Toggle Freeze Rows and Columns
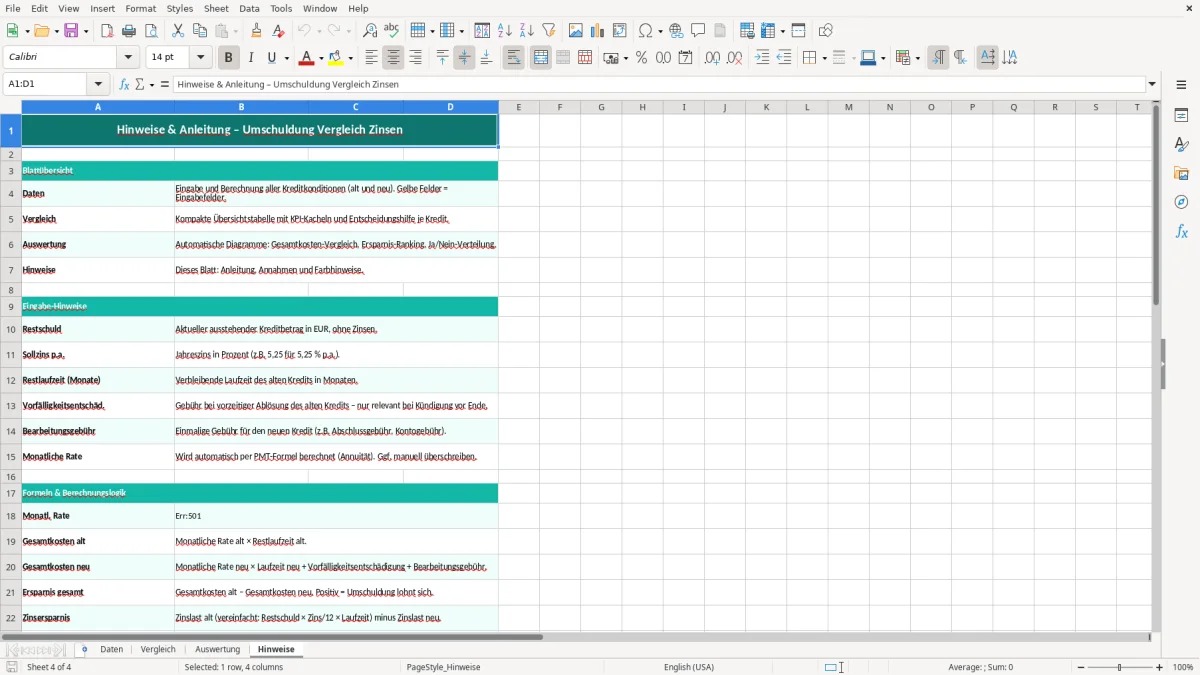The image size is (1200, 675). click(767, 31)
